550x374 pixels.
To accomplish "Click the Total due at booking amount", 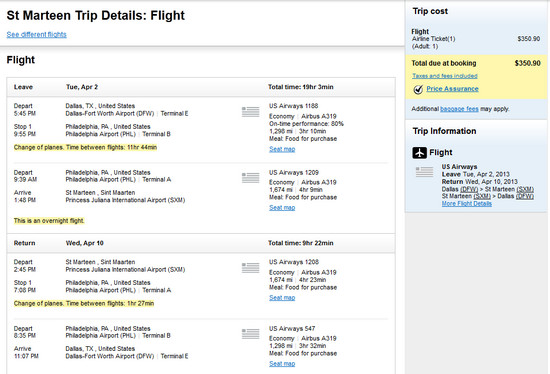I will (528, 63).
